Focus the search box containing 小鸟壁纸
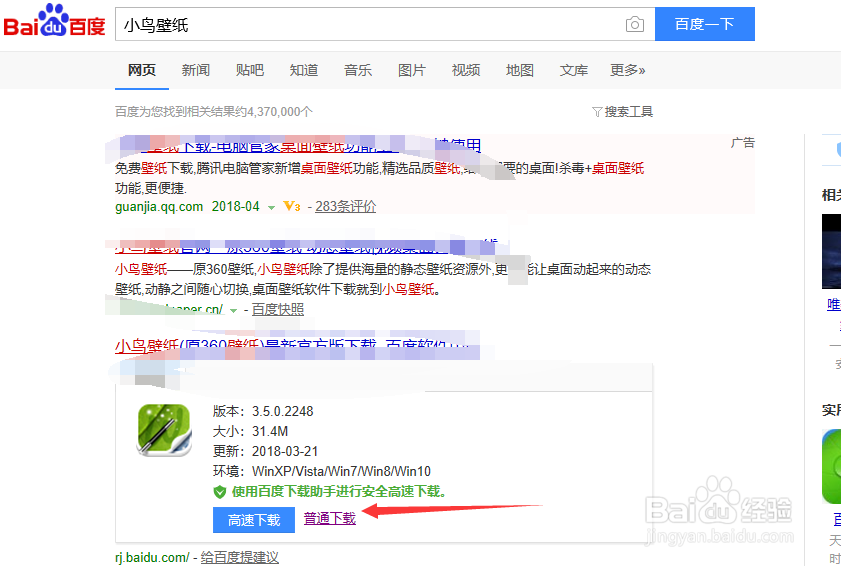 [385, 24]
